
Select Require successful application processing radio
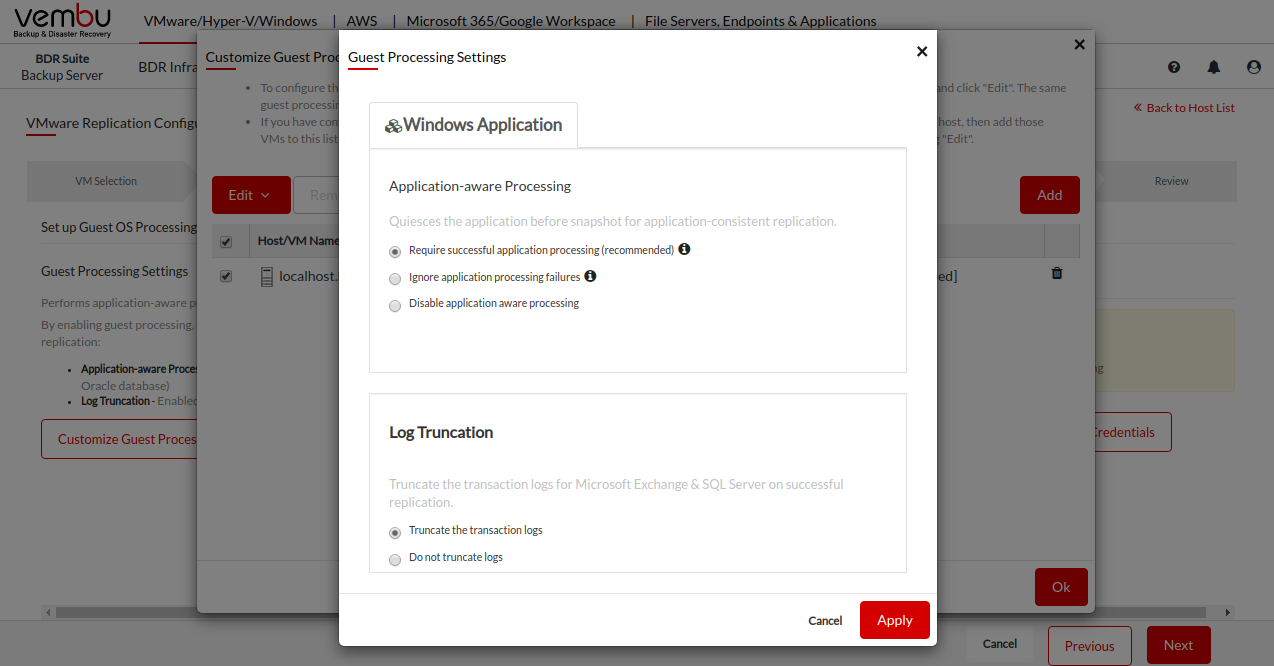click(x=395, y=251)
